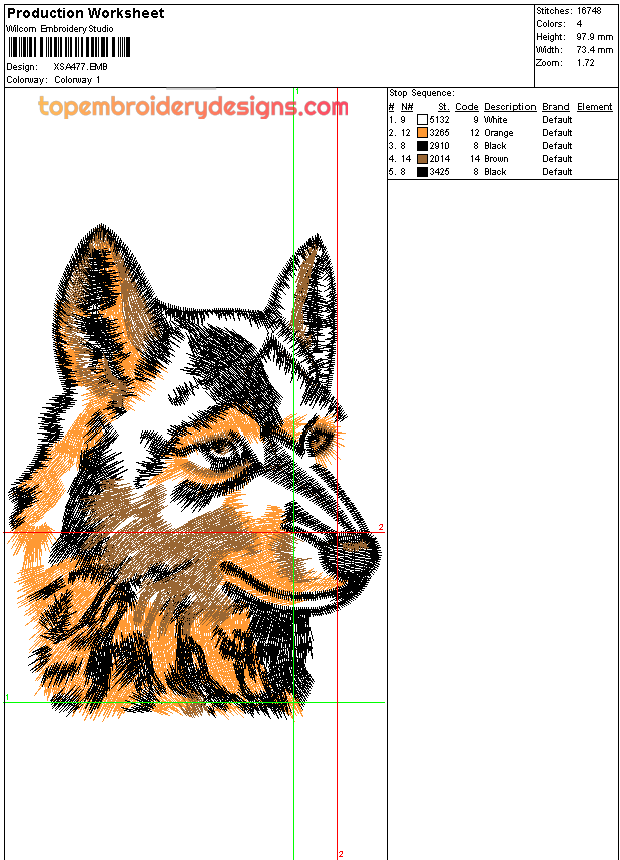Click the 'Colorway 1' value

point(77,80)
